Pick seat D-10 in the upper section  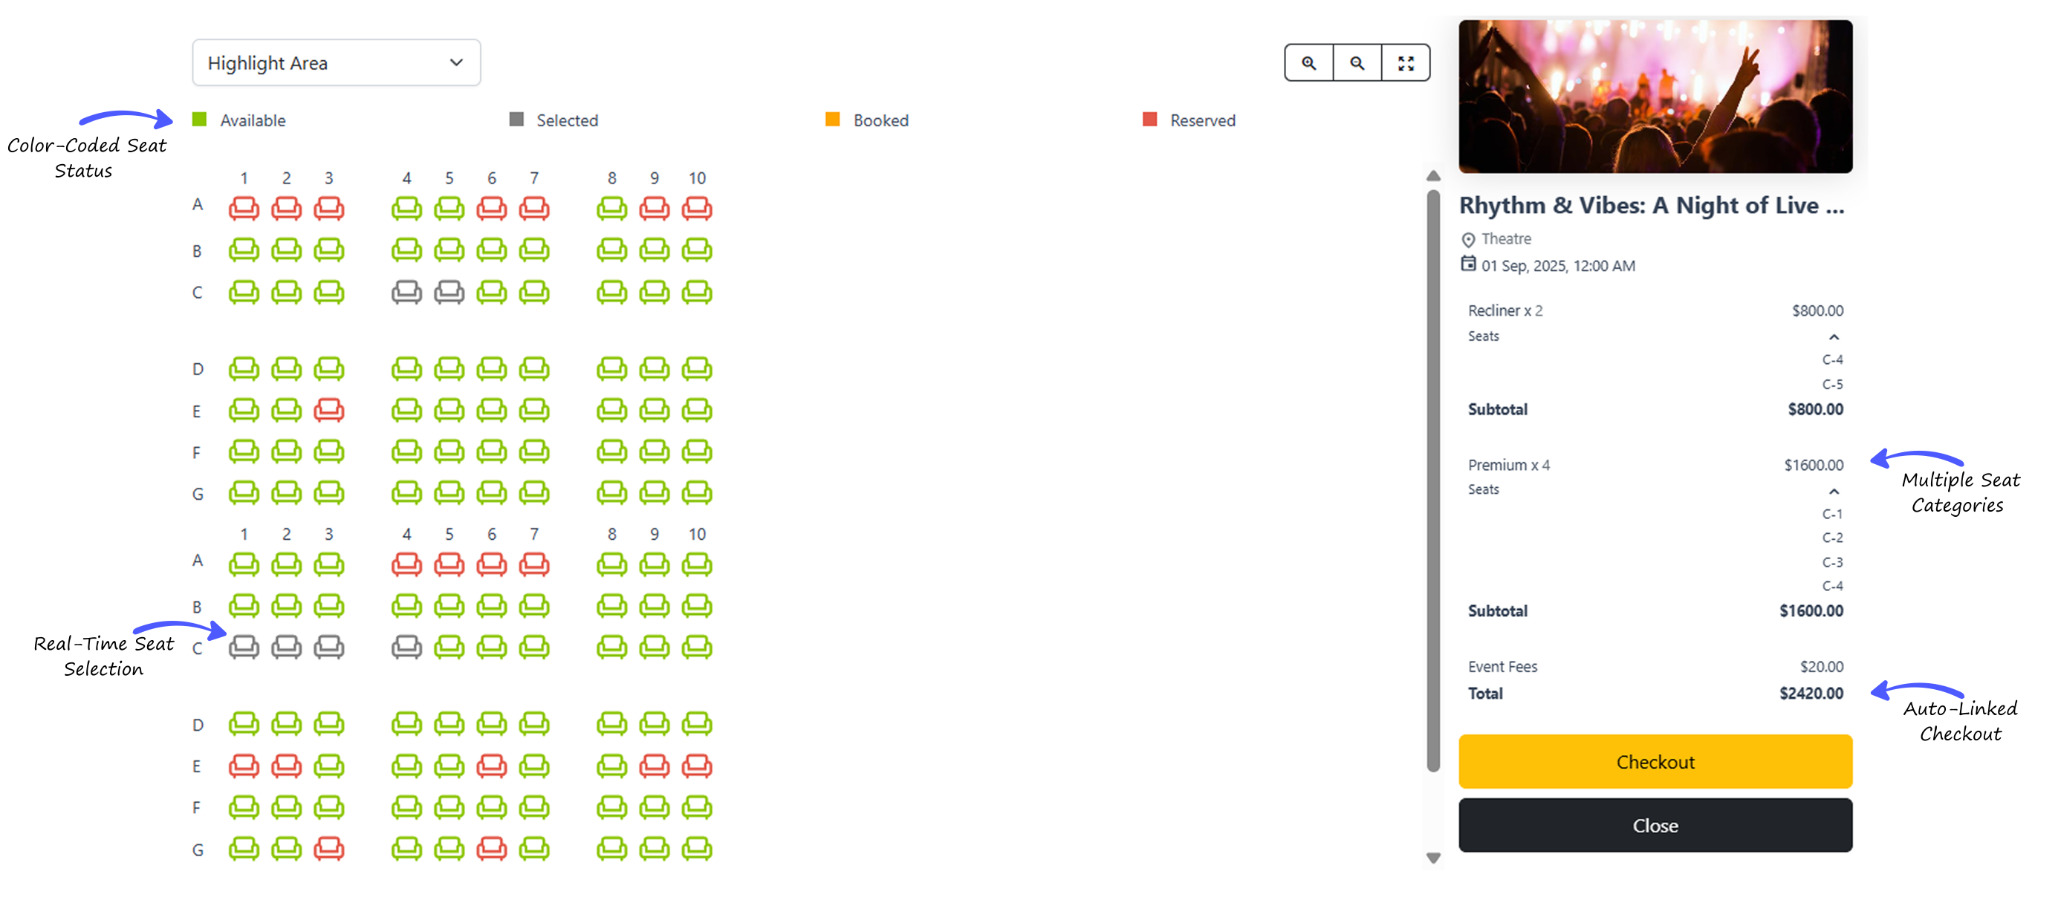click(x=697, y=369)
